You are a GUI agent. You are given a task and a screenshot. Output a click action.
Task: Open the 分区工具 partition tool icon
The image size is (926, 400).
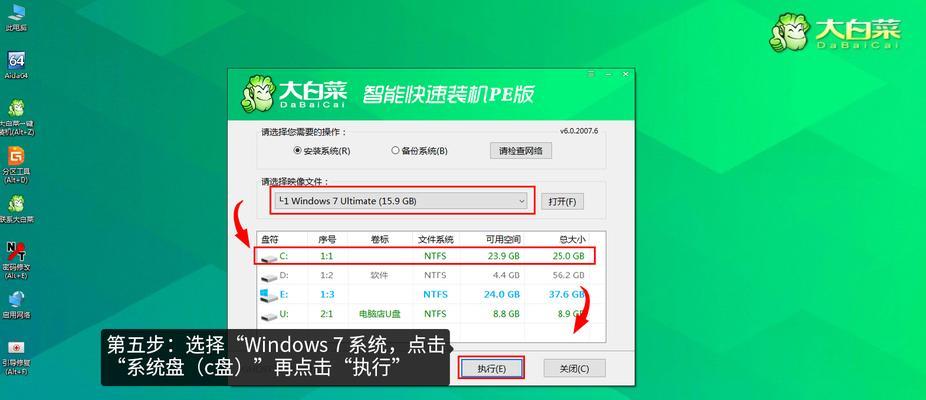16,165
